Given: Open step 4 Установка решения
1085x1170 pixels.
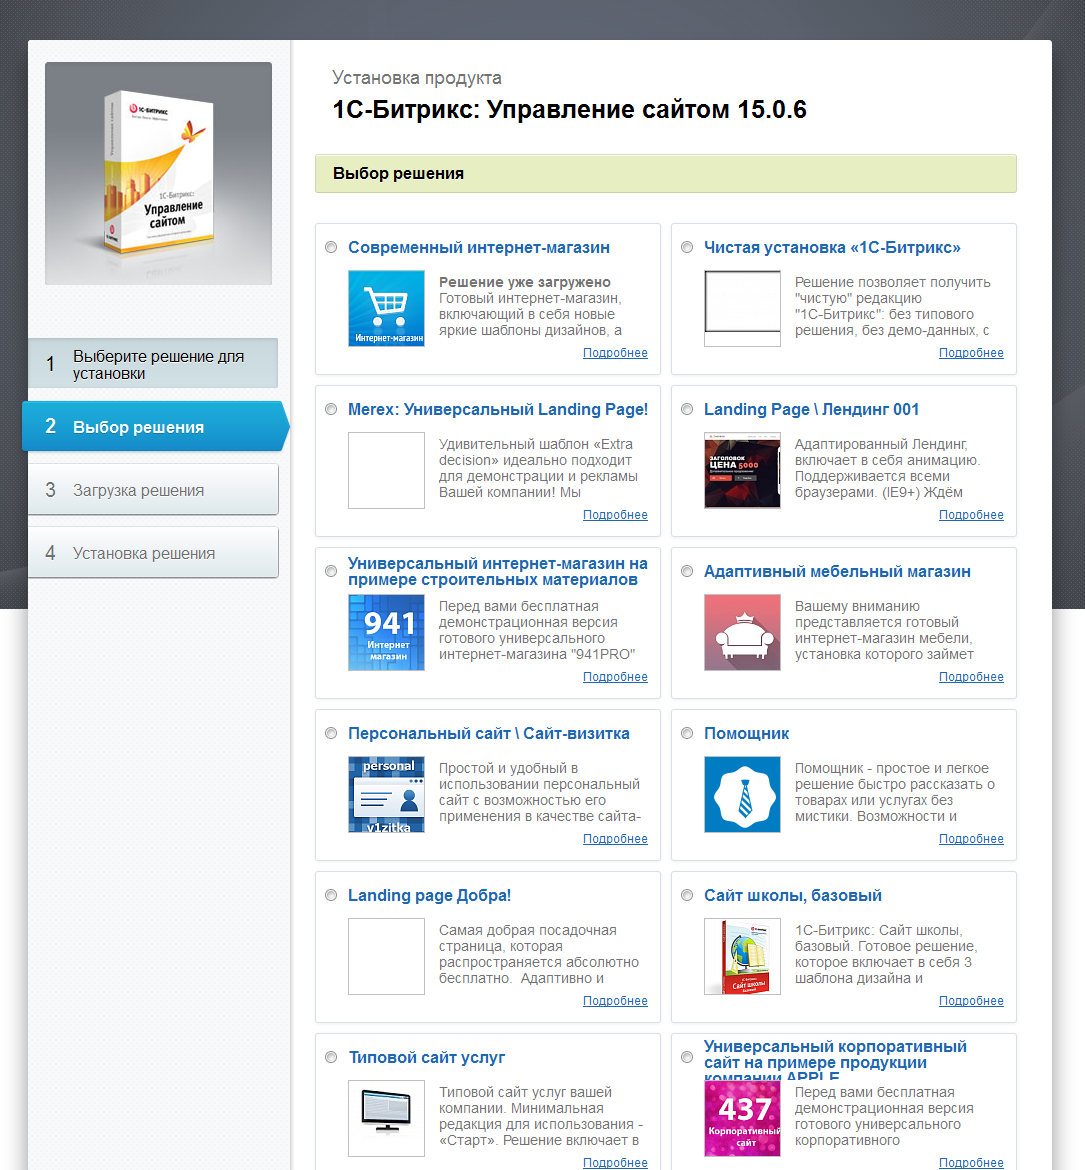Looking at the screenshot, I should (x=153, y=553).
